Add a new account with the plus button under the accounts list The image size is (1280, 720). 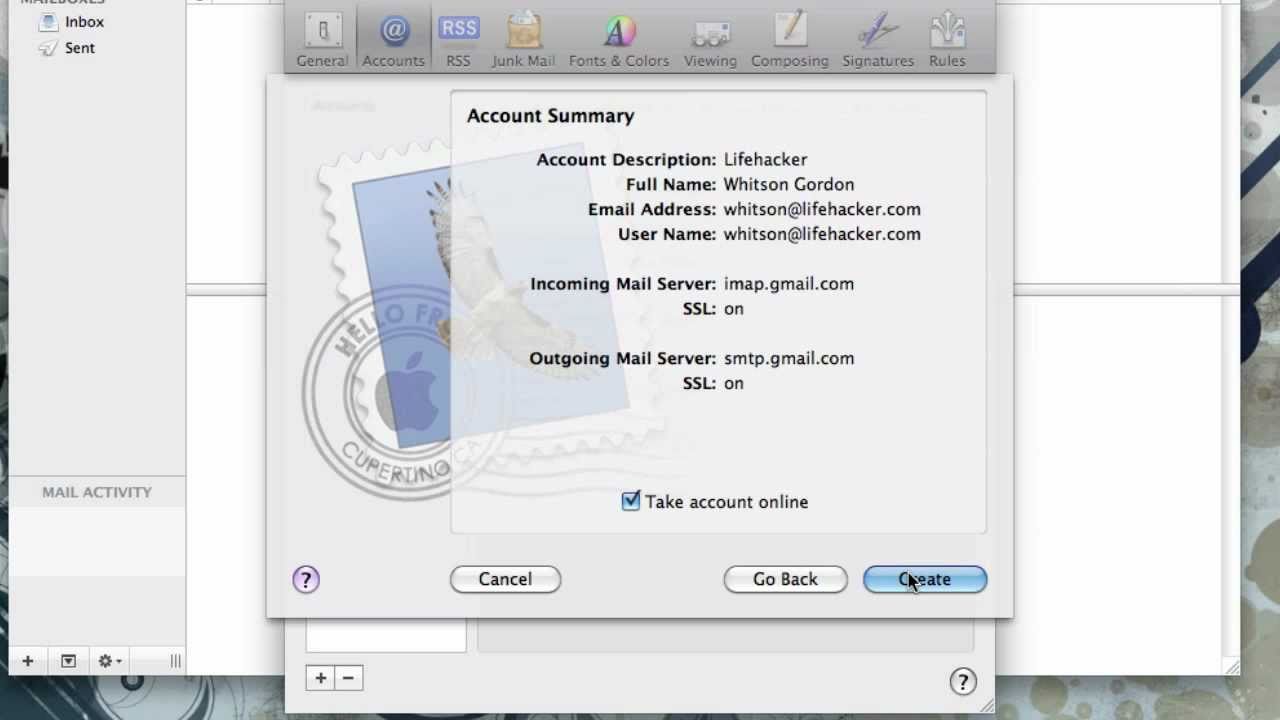click(321, 678)
